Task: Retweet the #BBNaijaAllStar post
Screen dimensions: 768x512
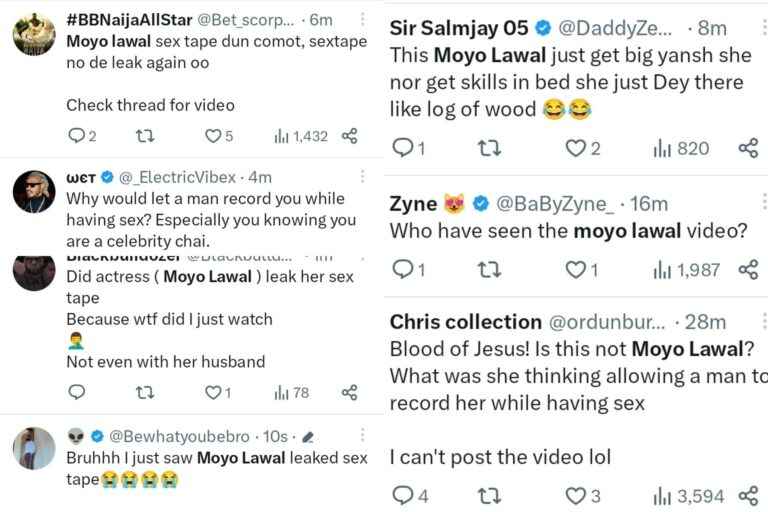Action: click(145, 136)
